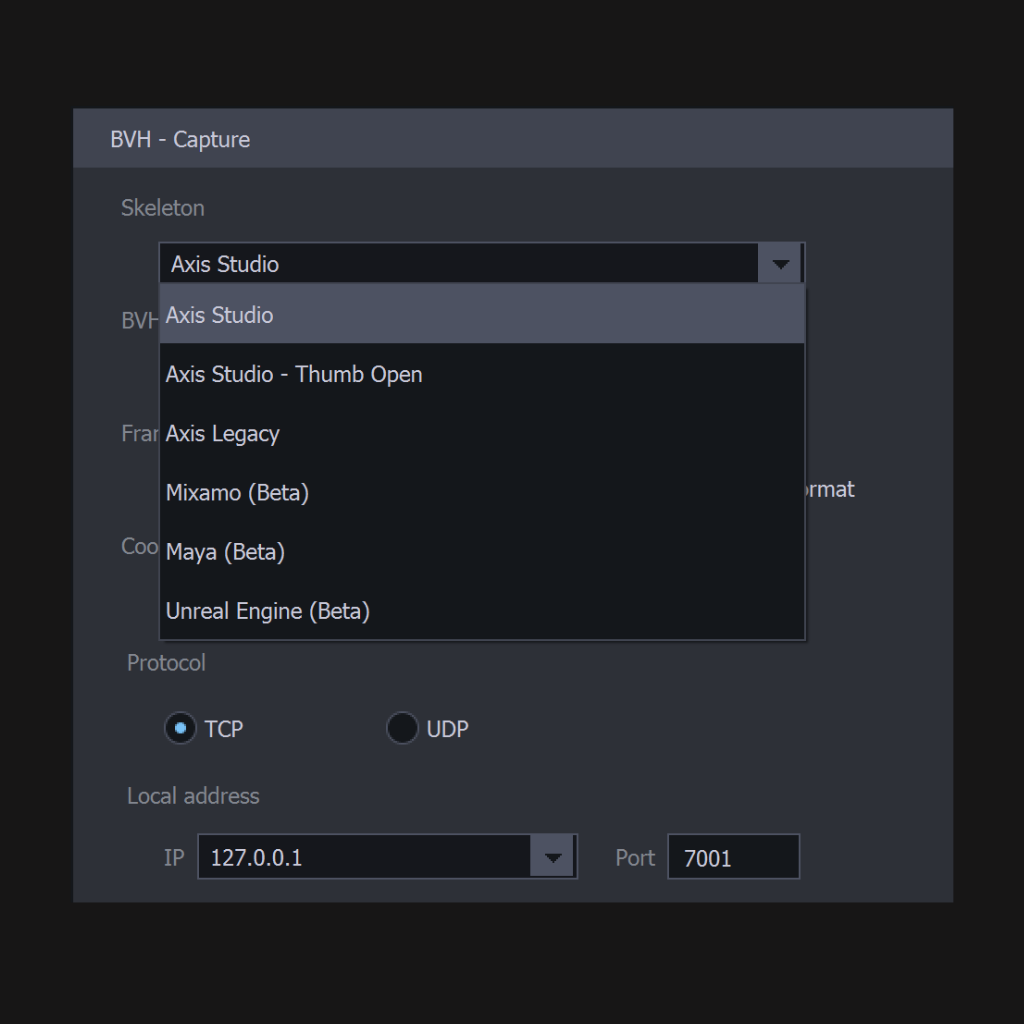1024x1024 pixels.
Task: Focus the Port field with 7001
Action: click(x=733, y=857)
